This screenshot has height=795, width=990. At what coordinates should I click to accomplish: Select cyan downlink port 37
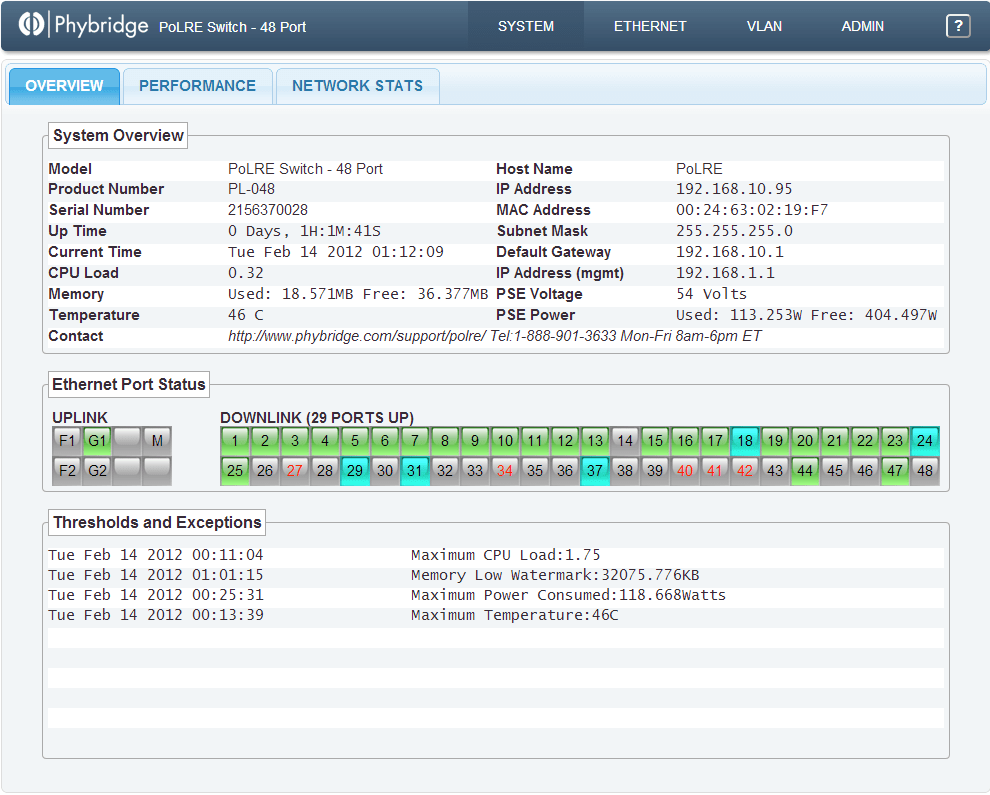point(595,471)
